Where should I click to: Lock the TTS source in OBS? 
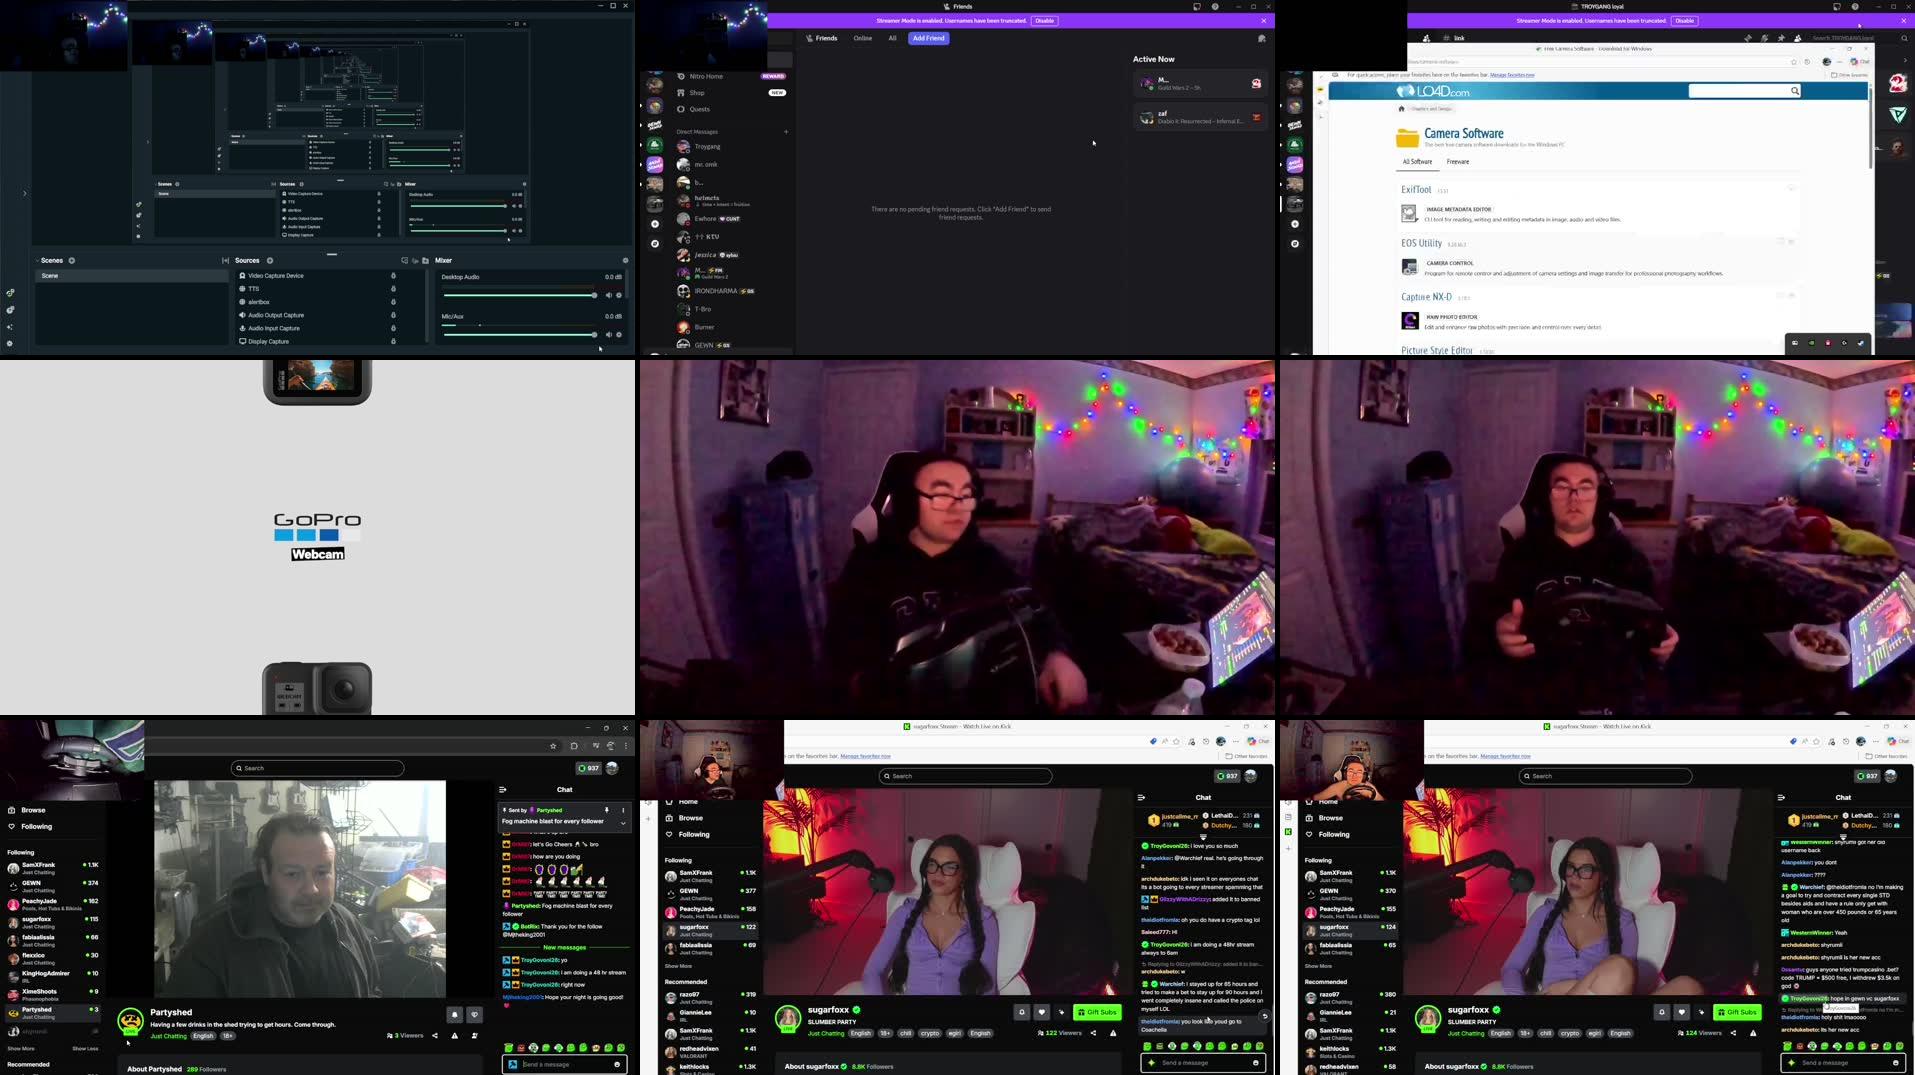coord(393,289)
